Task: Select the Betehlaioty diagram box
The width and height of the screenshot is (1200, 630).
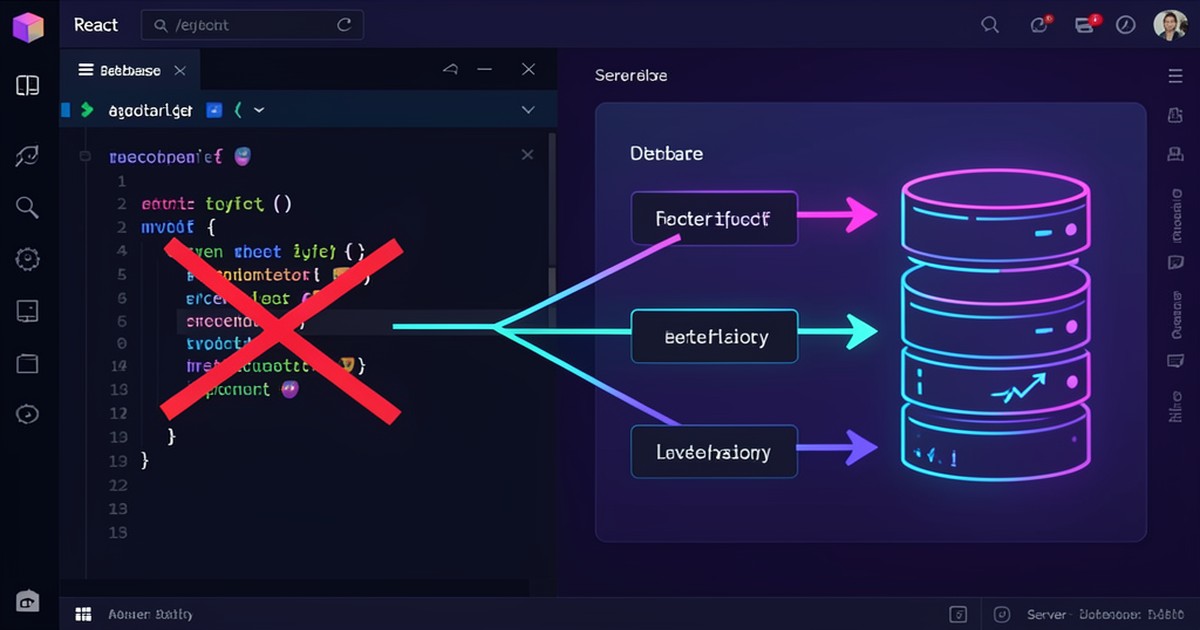Action: [x=714, y=336]
